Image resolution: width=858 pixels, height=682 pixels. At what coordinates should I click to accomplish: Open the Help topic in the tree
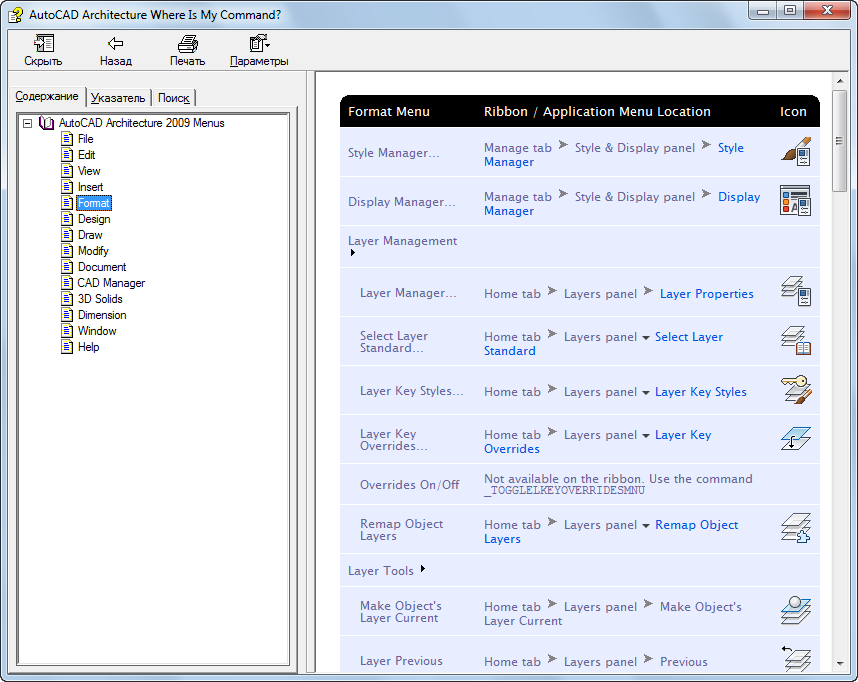coord(88,347)
